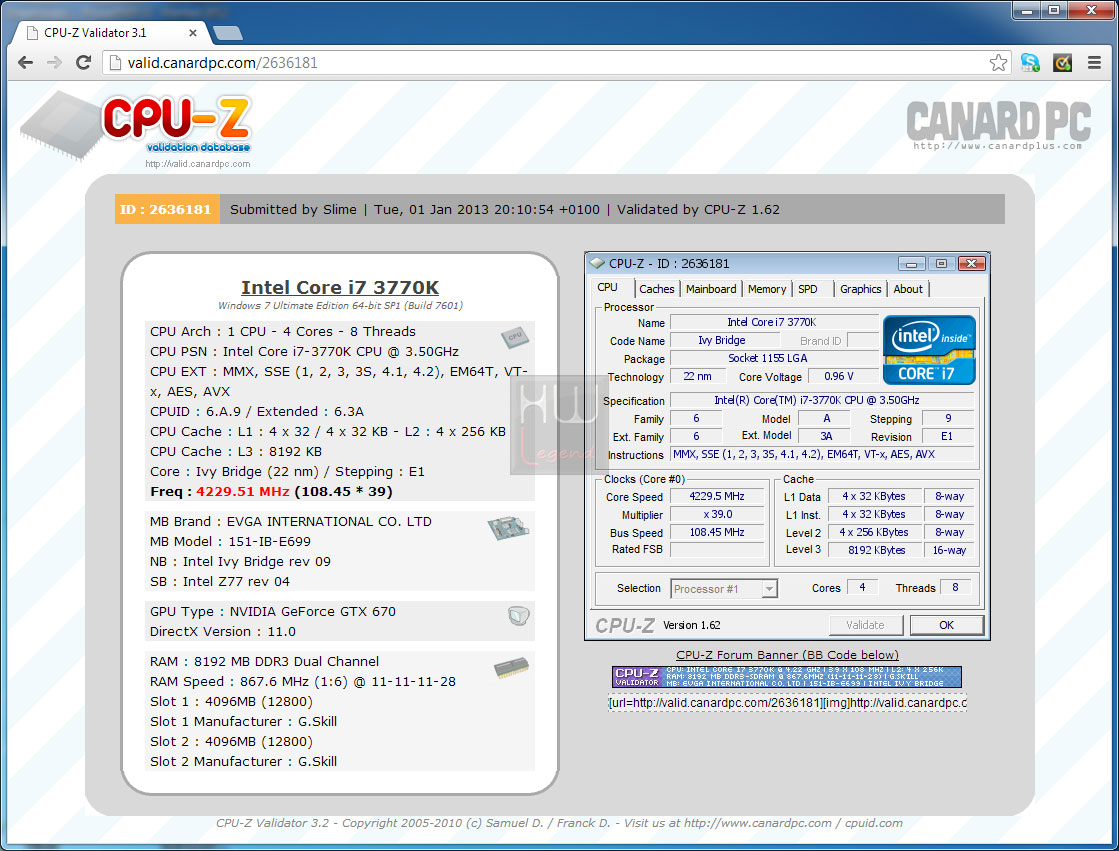Open a new browser tab
Screen dimensions: 1119x851
tap(228, 33)
